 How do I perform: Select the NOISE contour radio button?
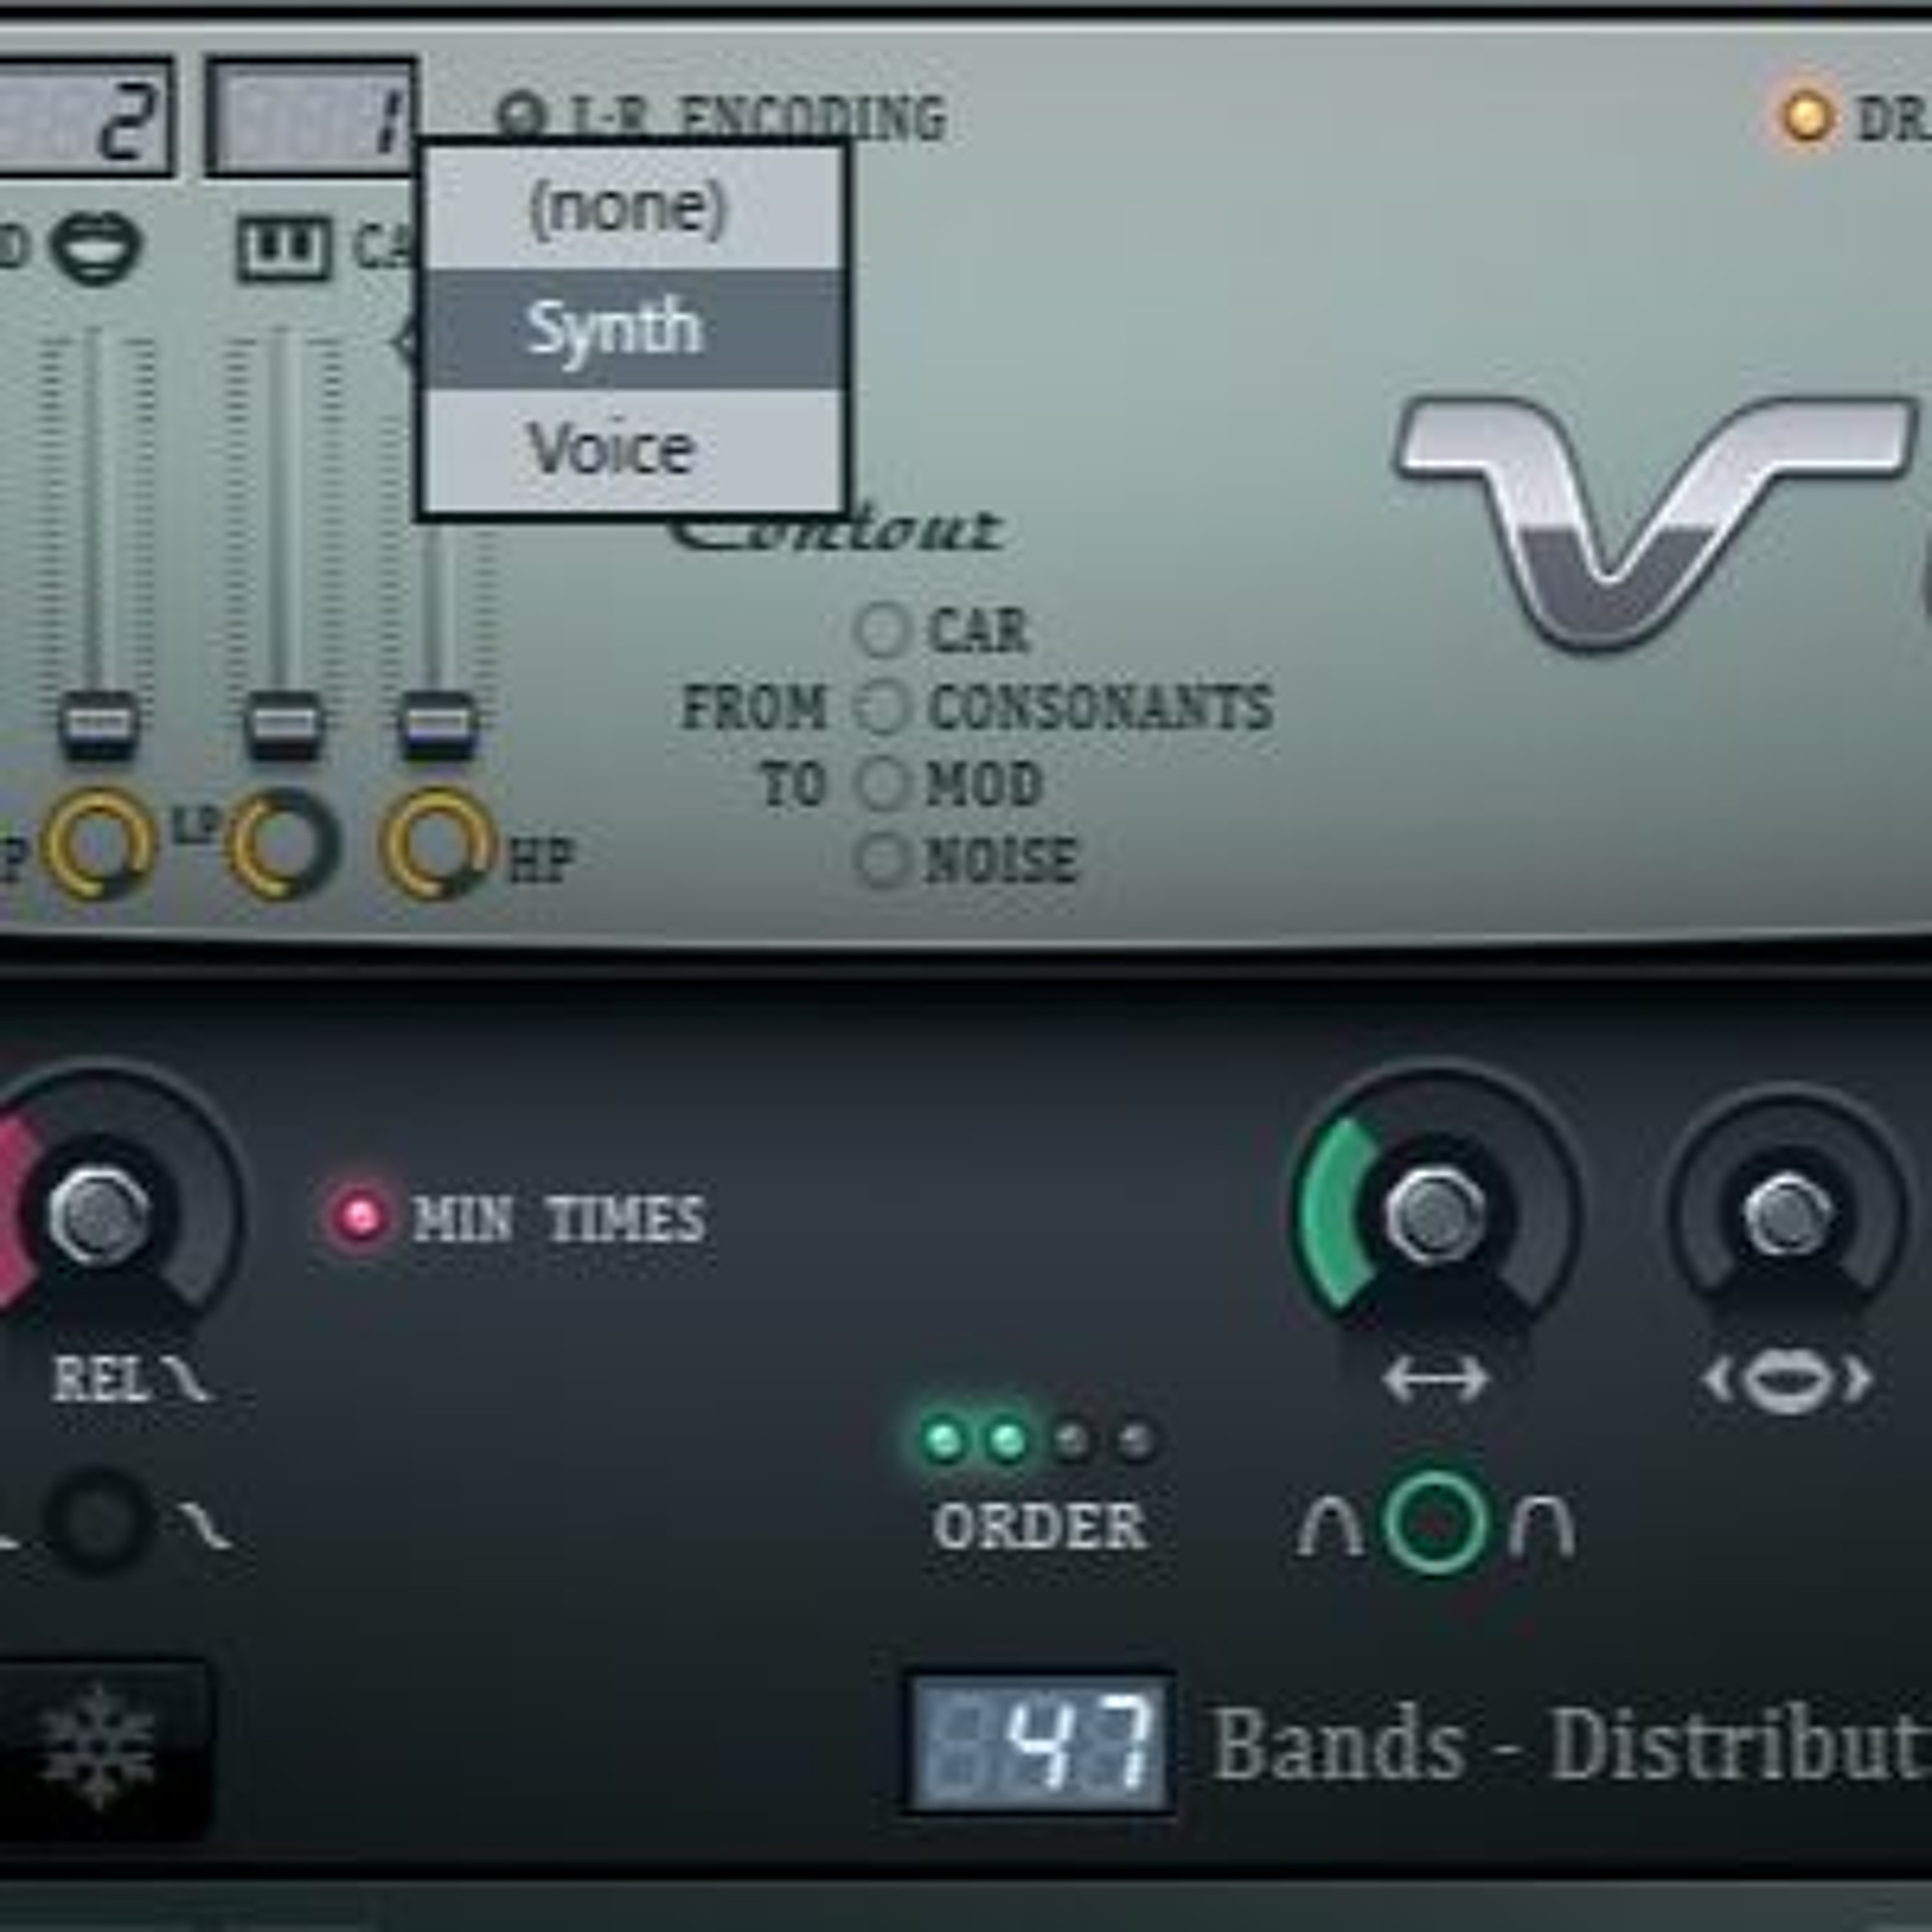pos(882,860)
